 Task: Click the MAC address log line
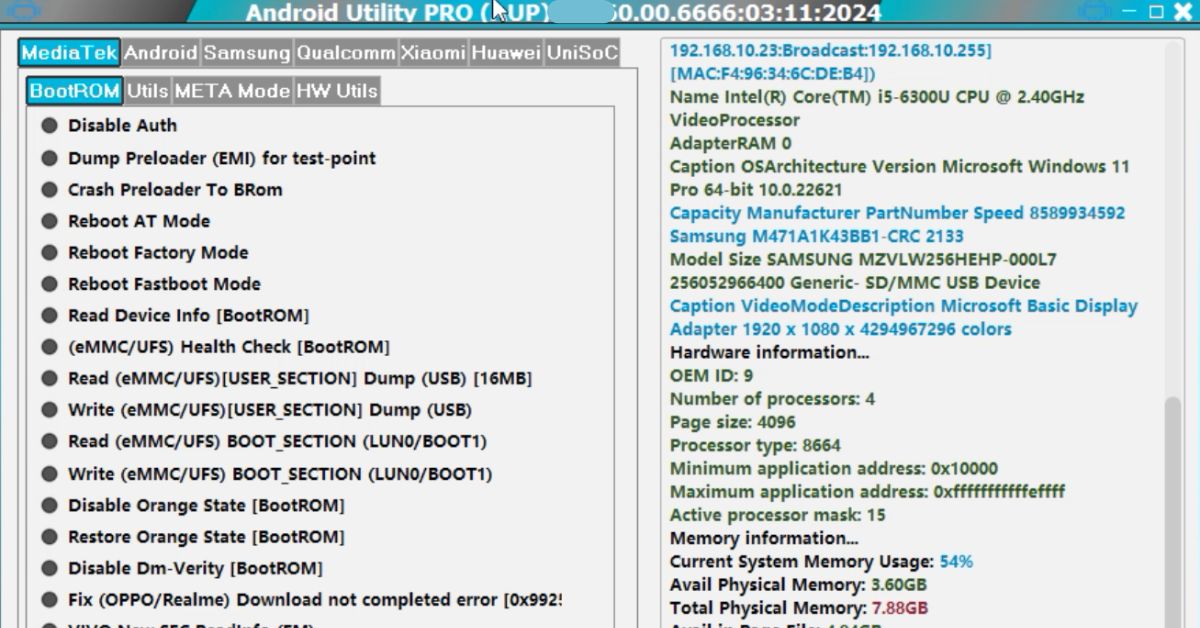tap(773, 74)
